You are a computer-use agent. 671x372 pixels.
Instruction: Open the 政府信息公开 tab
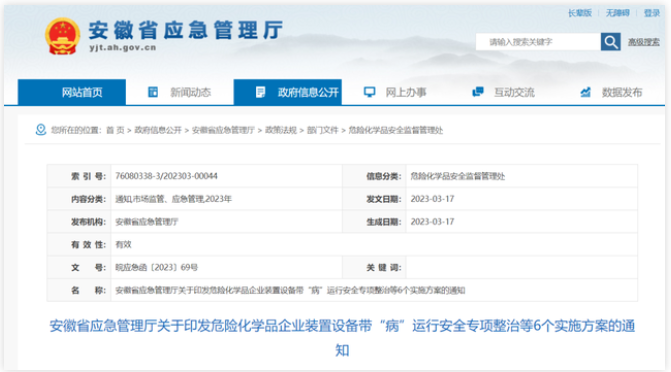[288, 92]
